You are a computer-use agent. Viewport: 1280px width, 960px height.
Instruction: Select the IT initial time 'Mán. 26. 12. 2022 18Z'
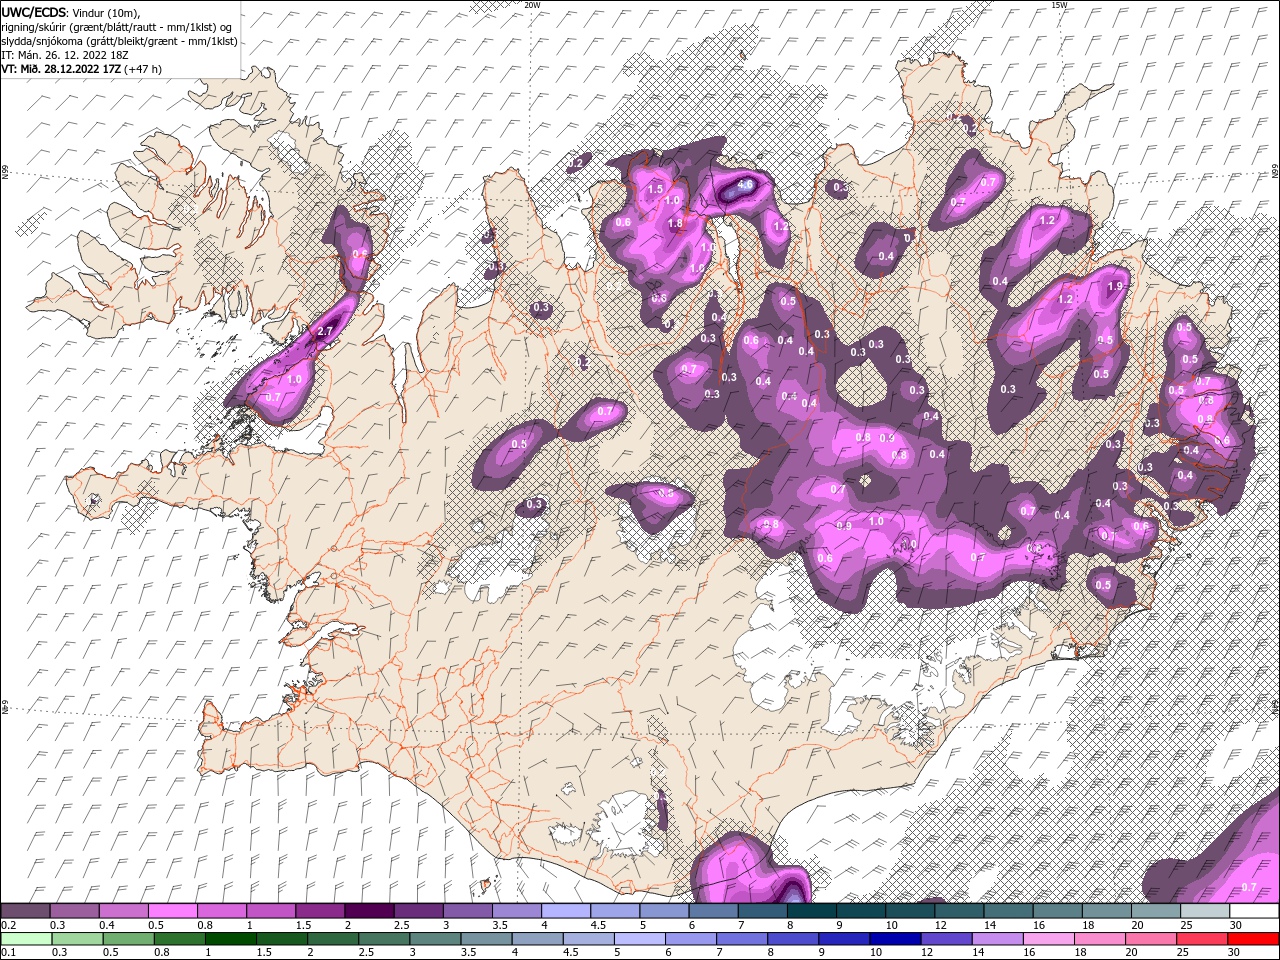(x=74, y=54)
